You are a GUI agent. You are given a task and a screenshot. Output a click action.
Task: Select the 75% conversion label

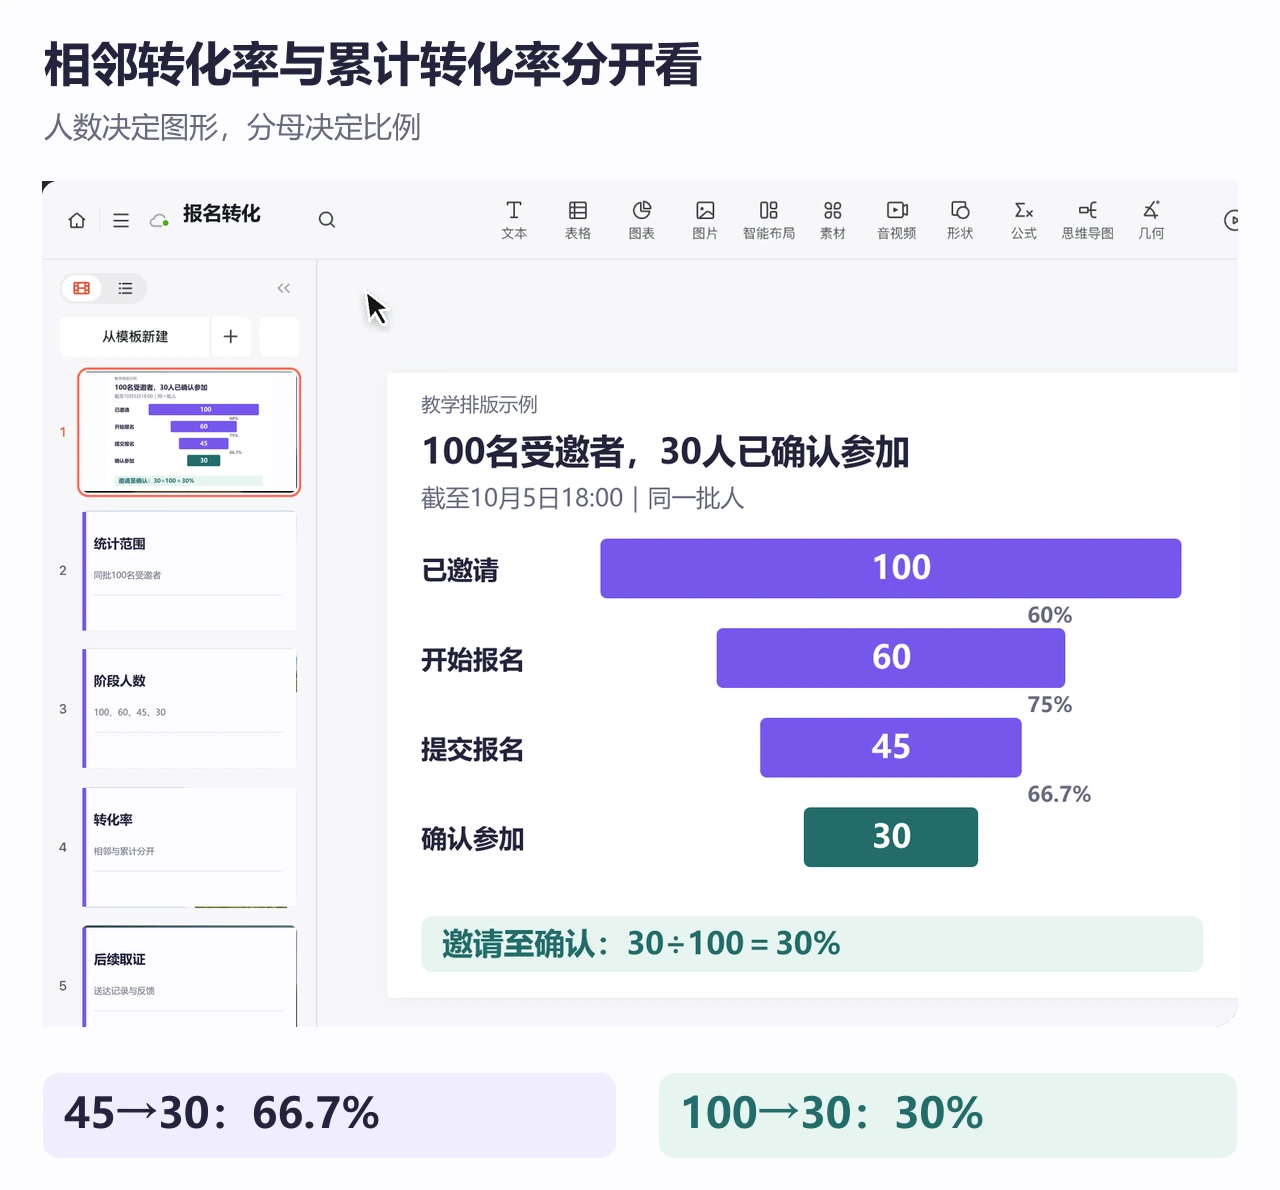point(1050,705)
